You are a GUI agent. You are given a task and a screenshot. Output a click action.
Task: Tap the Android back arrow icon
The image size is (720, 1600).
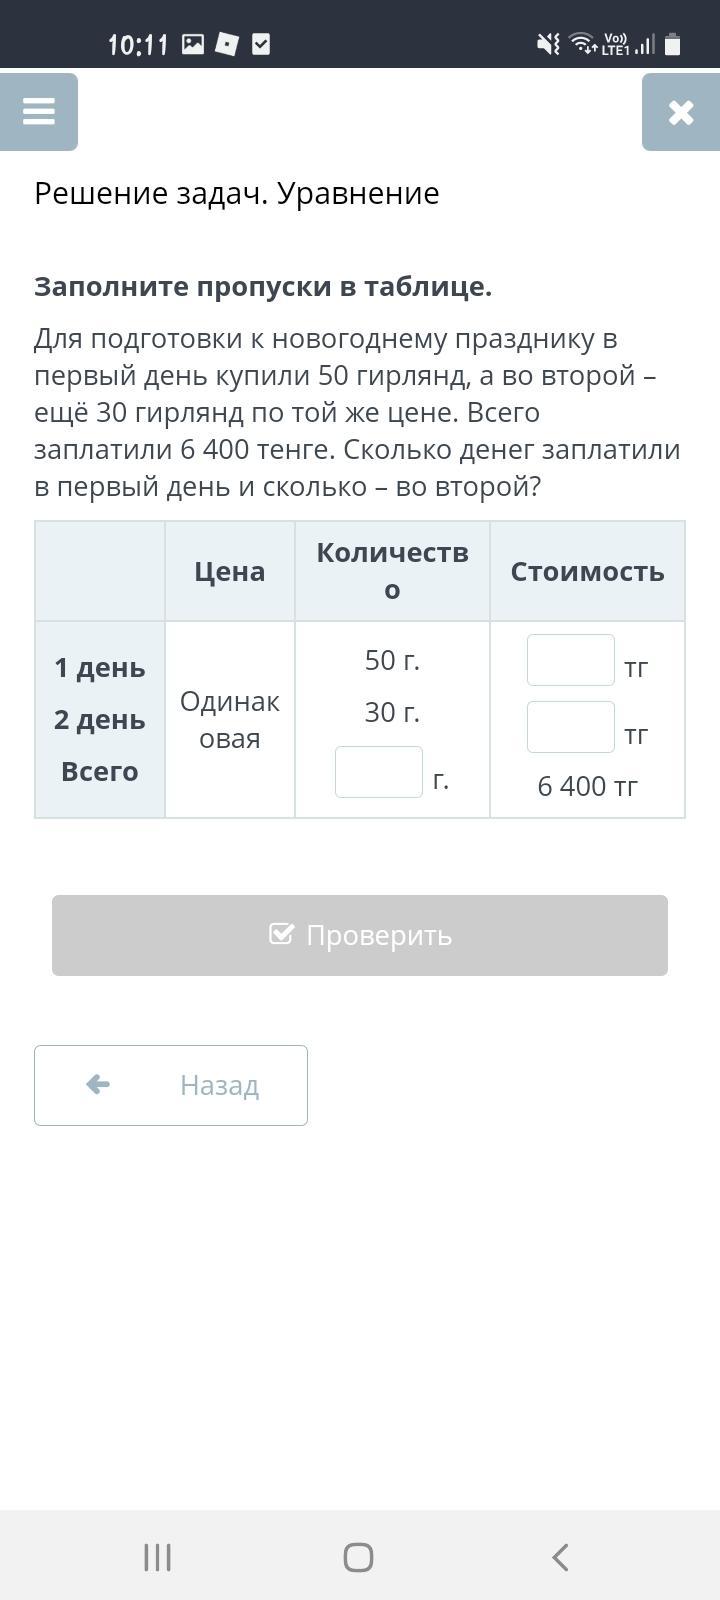pyautogui.click(x=560, y=1557)
